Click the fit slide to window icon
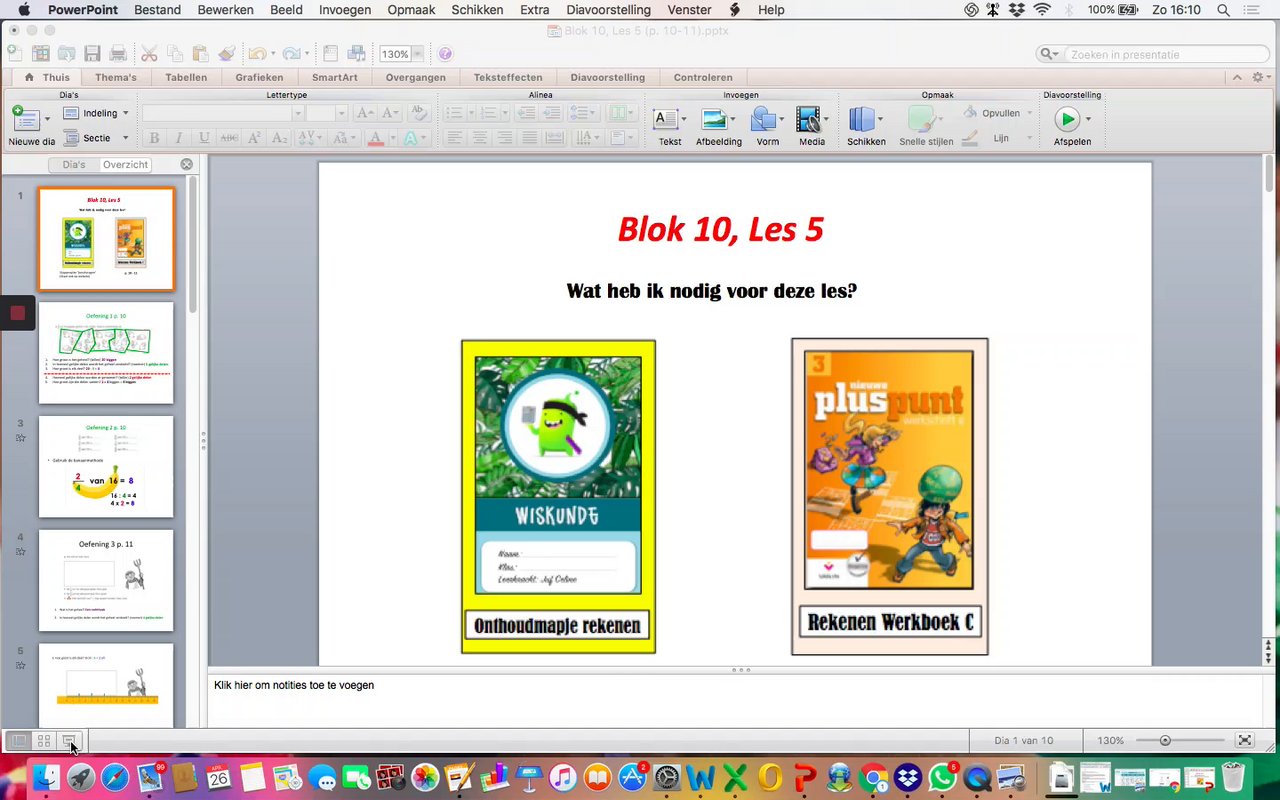This screenshot has height=800, width=1280. (1245, 740)
